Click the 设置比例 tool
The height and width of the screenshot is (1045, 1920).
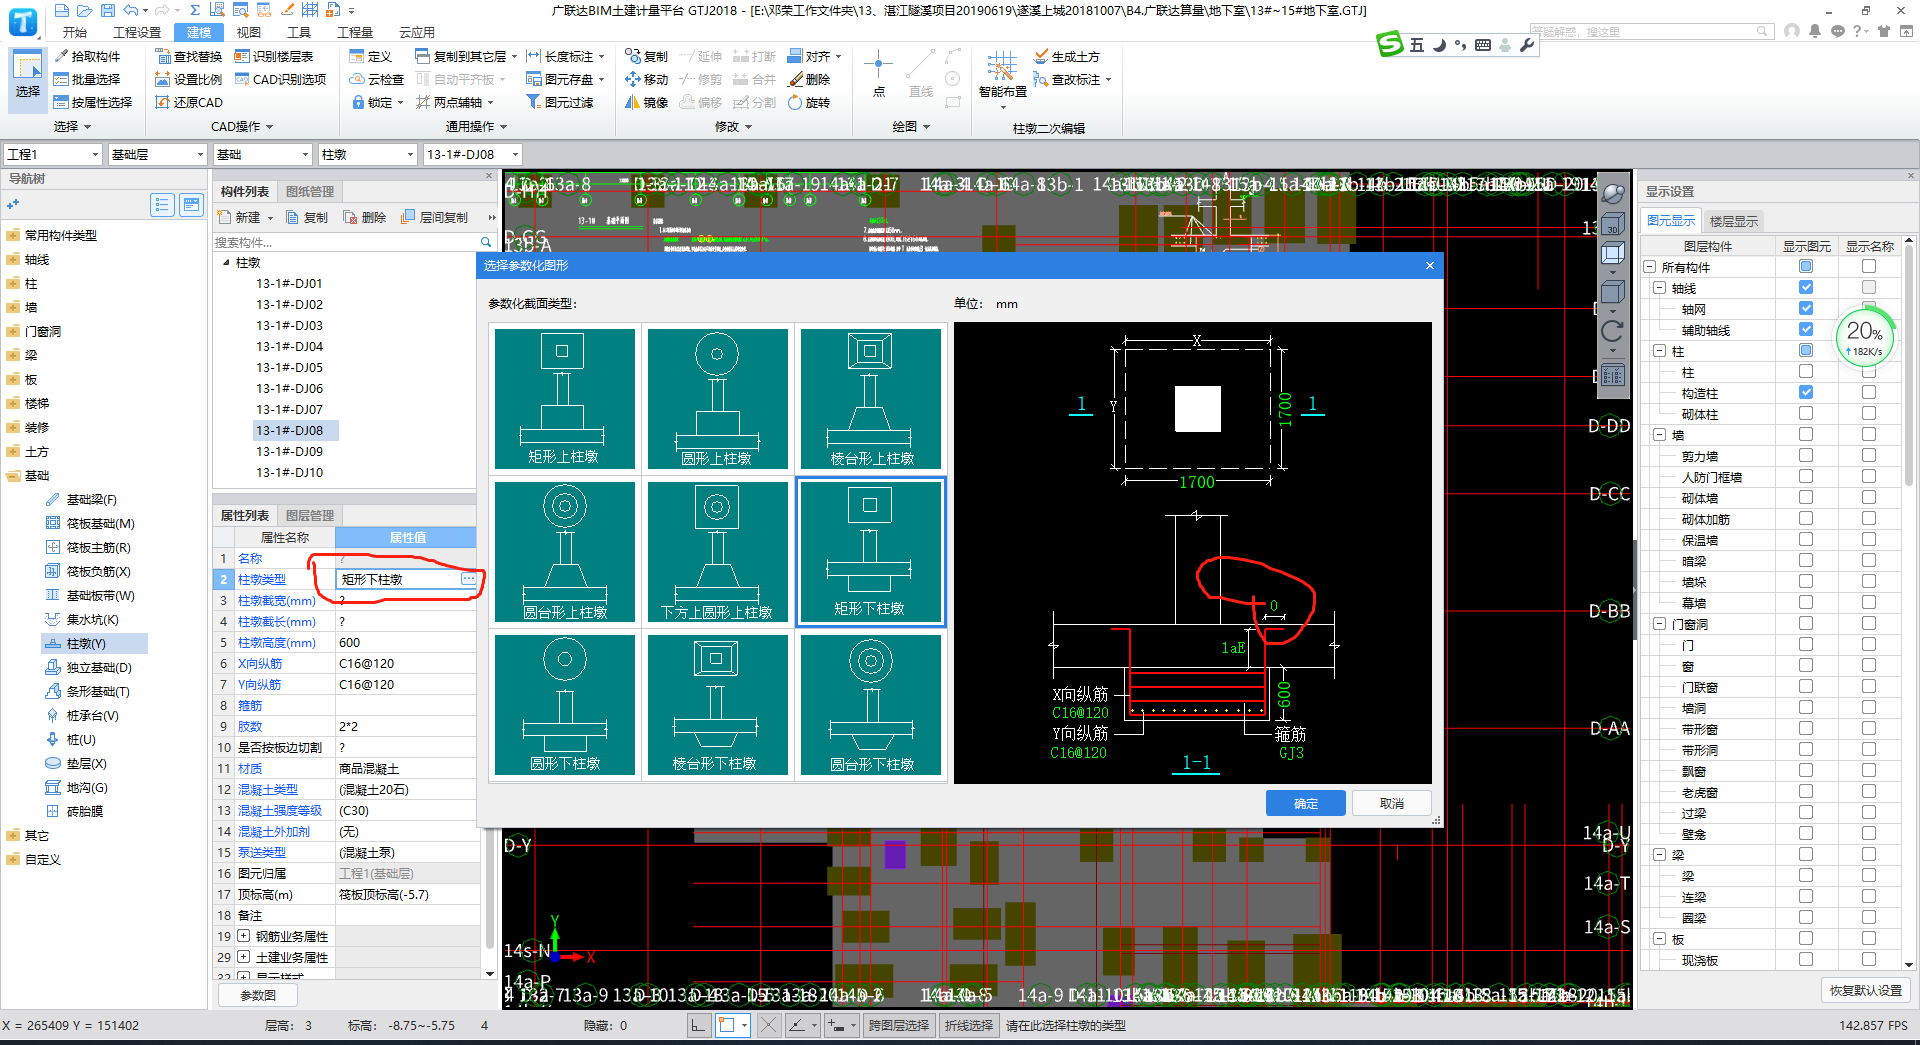pyautogui.click(x=189, y=79)
